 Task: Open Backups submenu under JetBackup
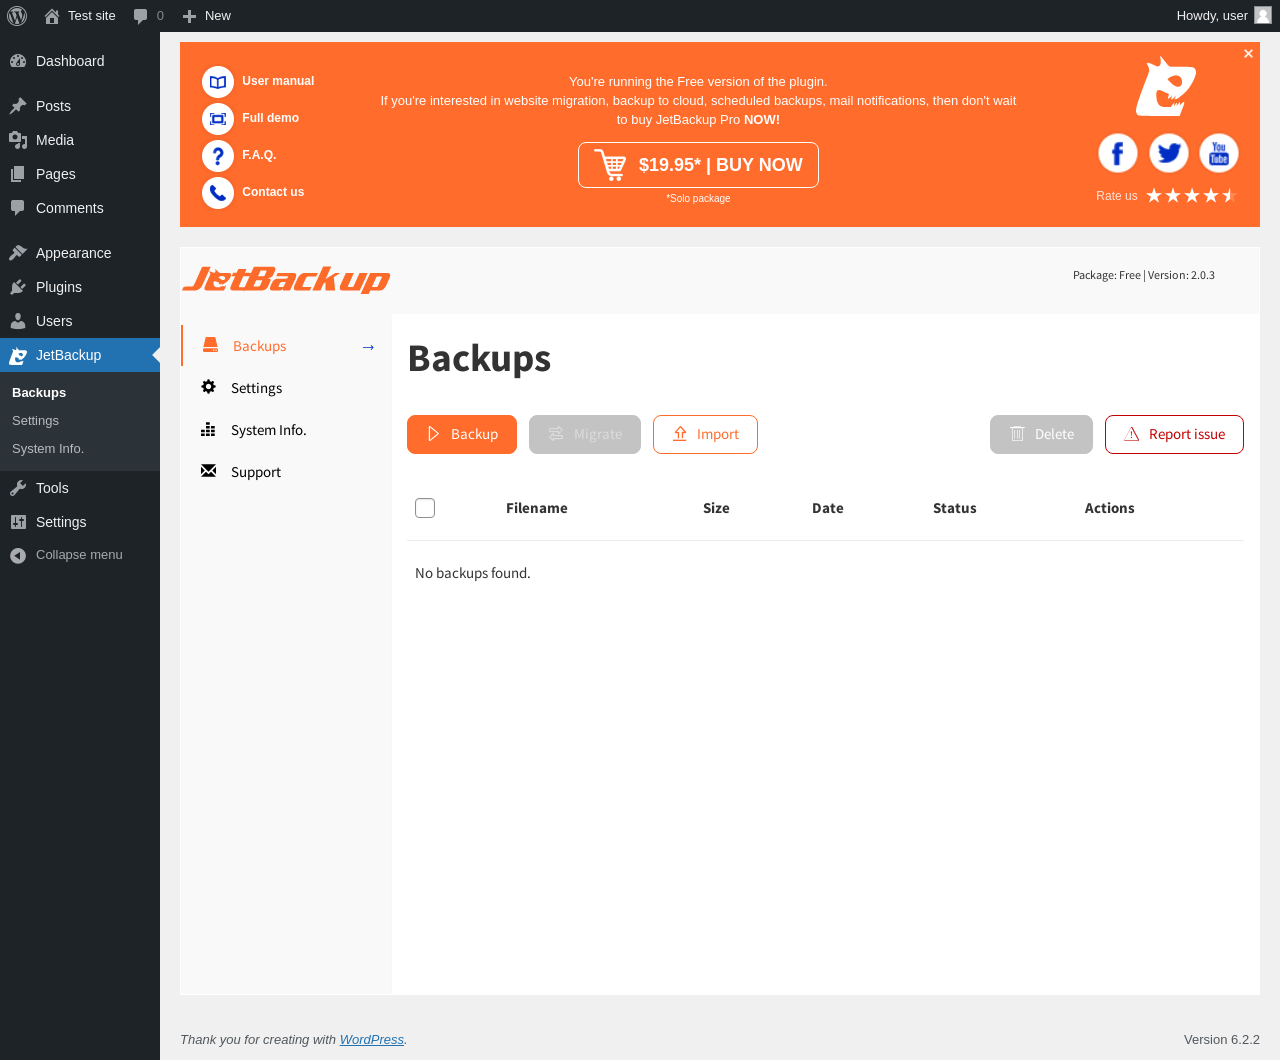pyautogui.click(x=80, y=393)
